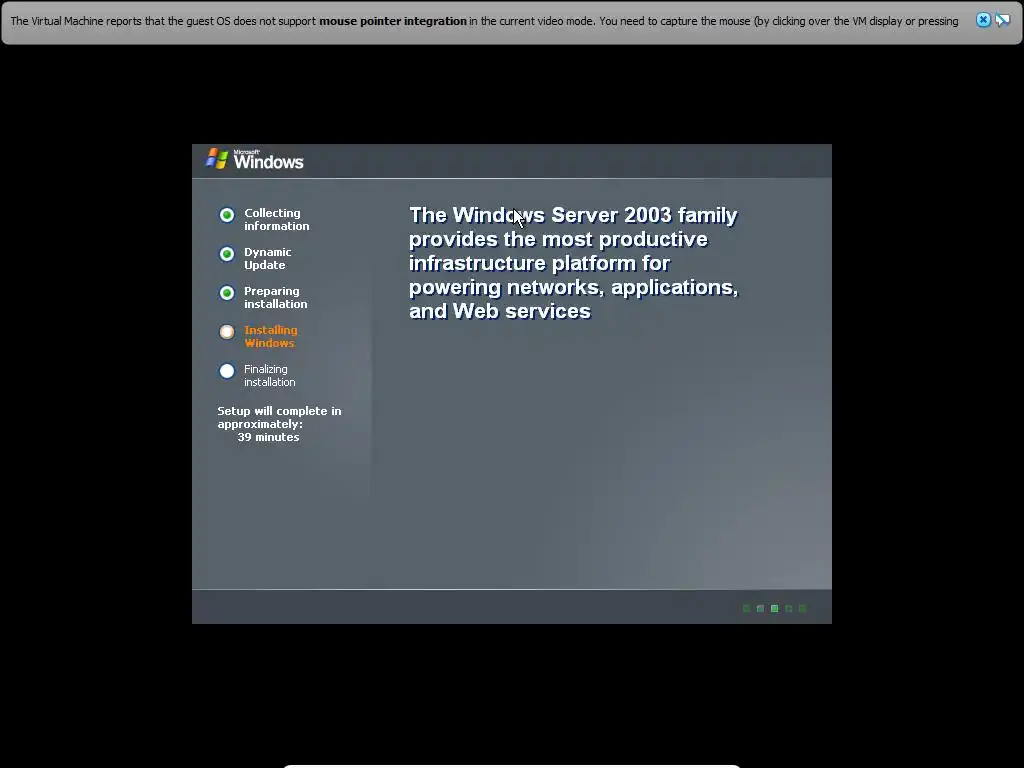This screenshot has width=1024, height=768.
Task: Click the orange "Installing Windows" label
Action: pyautogui.click(x=271, y=336)
